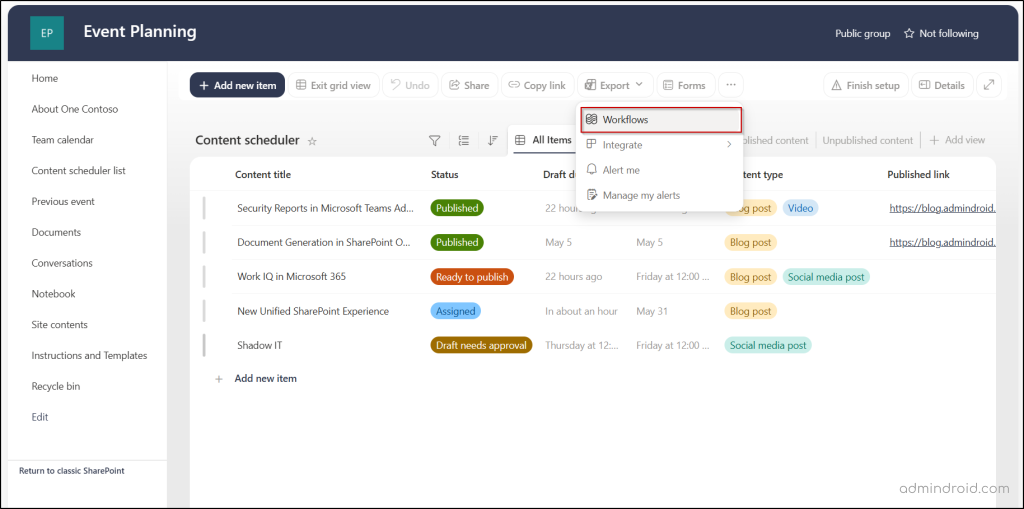This screenshot has height=509, width=1024.
Task: Select Security Reports in Microsoft Teams row title
Action: (325, 208)
